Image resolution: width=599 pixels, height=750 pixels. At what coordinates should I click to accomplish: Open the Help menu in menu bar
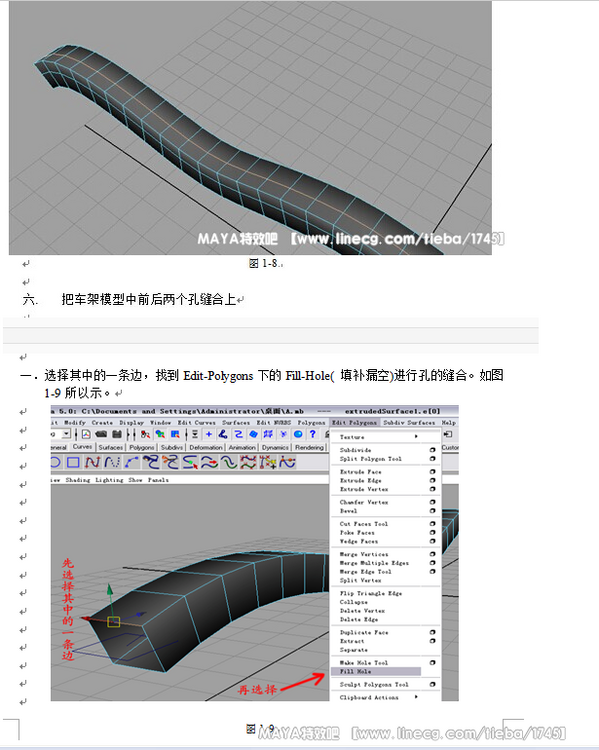pyautogui.click(x=448, y=423)
